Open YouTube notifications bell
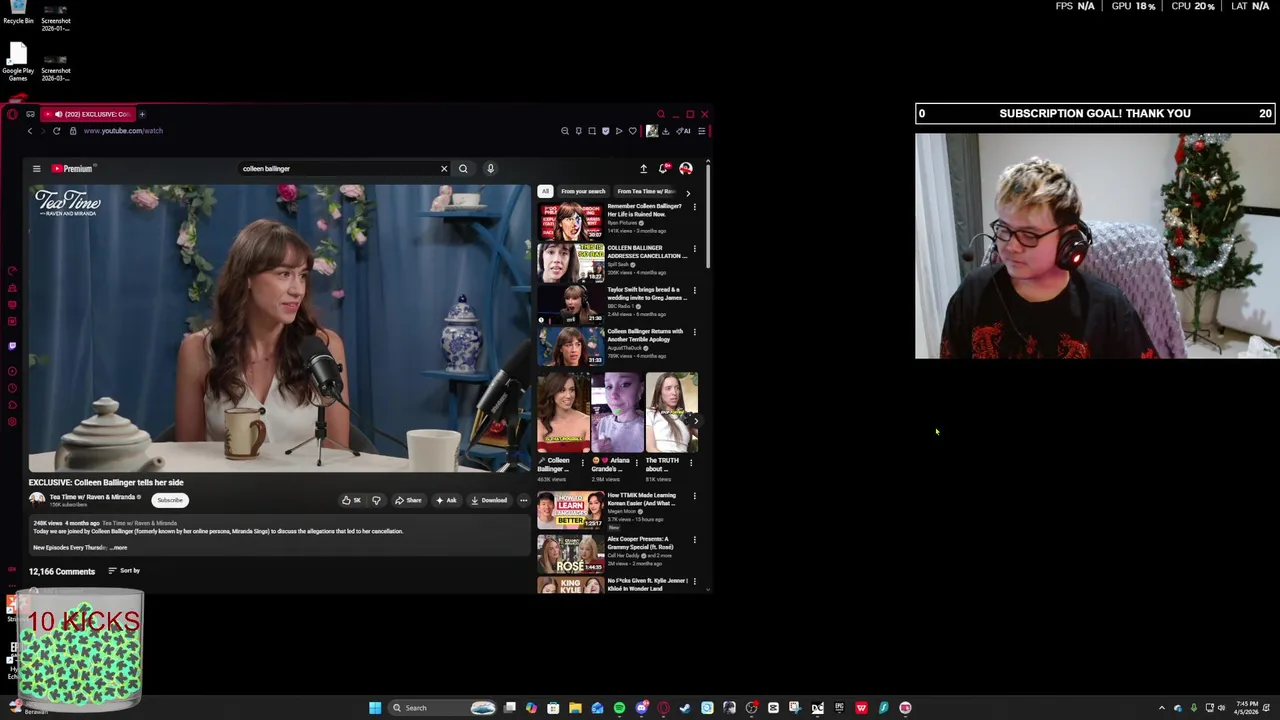 [662, 169]
